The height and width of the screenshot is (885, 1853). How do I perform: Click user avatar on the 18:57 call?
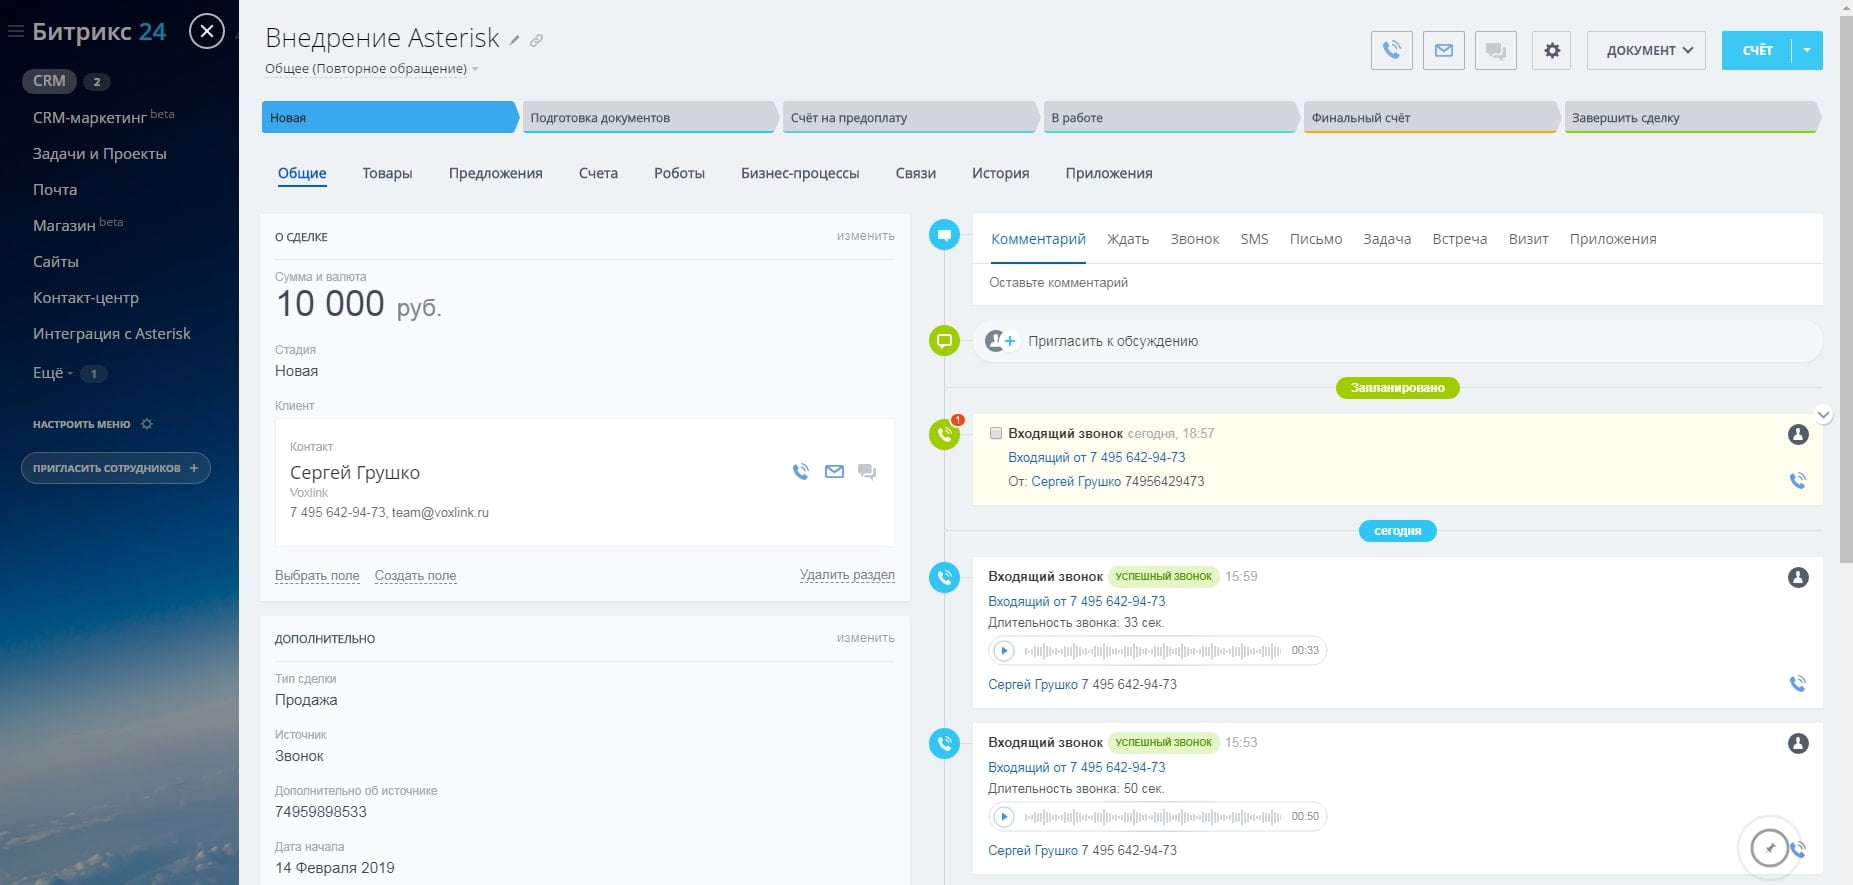pyautogui.click(x=1797, y=434)
